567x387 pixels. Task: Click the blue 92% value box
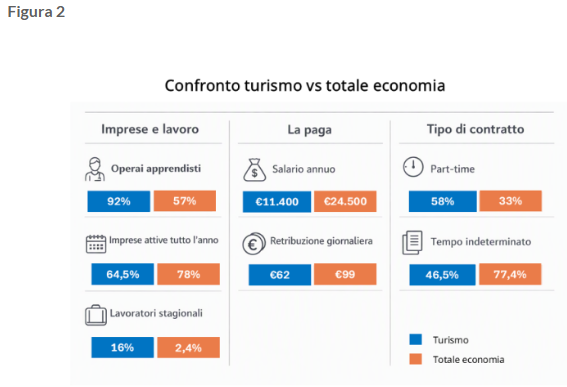(119, 201)
